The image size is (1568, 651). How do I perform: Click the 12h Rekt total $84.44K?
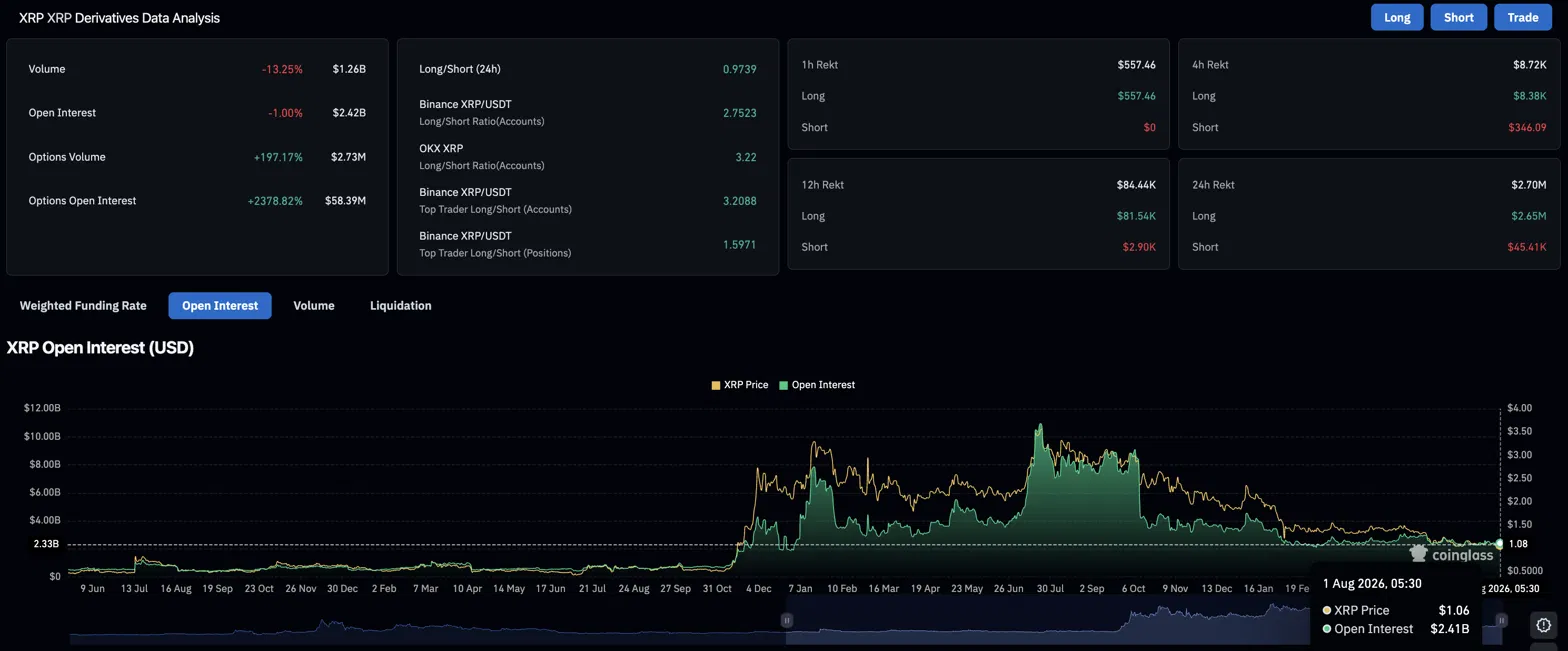pos(1136,185)
